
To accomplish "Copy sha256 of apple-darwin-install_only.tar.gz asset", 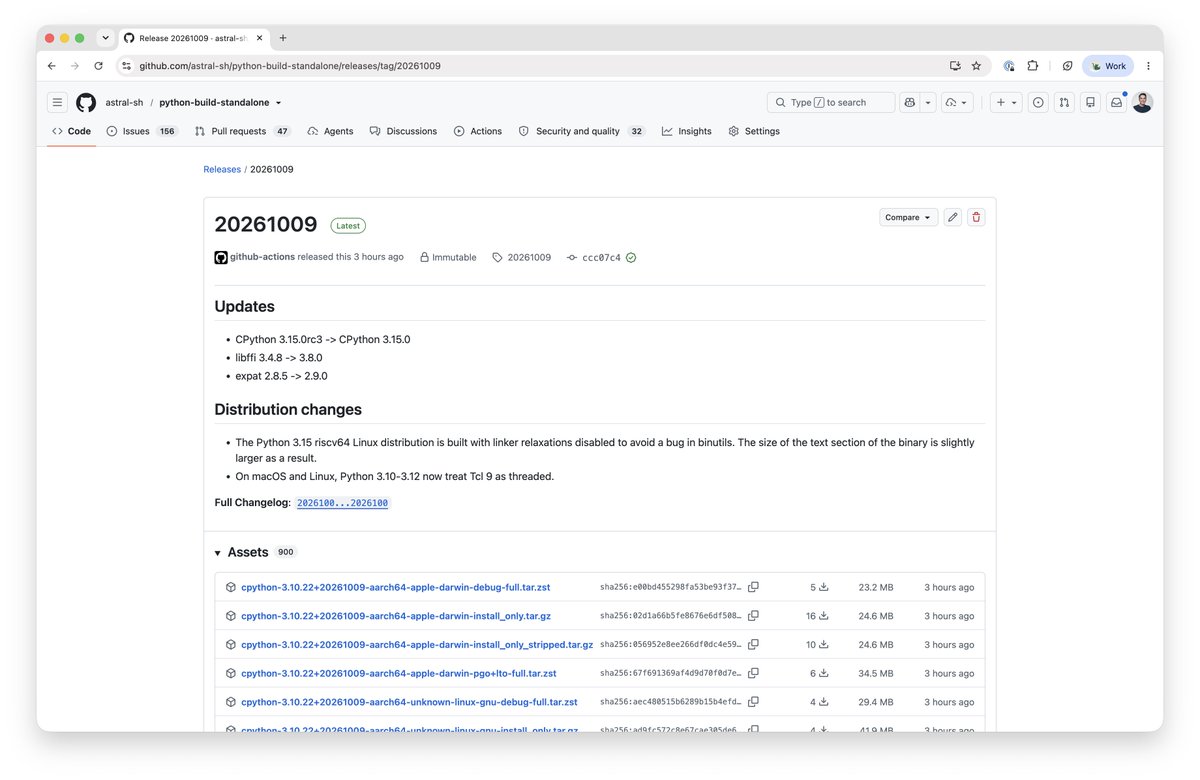I will (753, 616).
